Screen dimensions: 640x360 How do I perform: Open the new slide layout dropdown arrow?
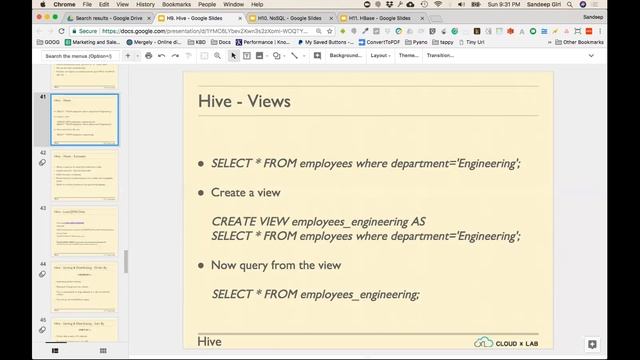point(137,56)
